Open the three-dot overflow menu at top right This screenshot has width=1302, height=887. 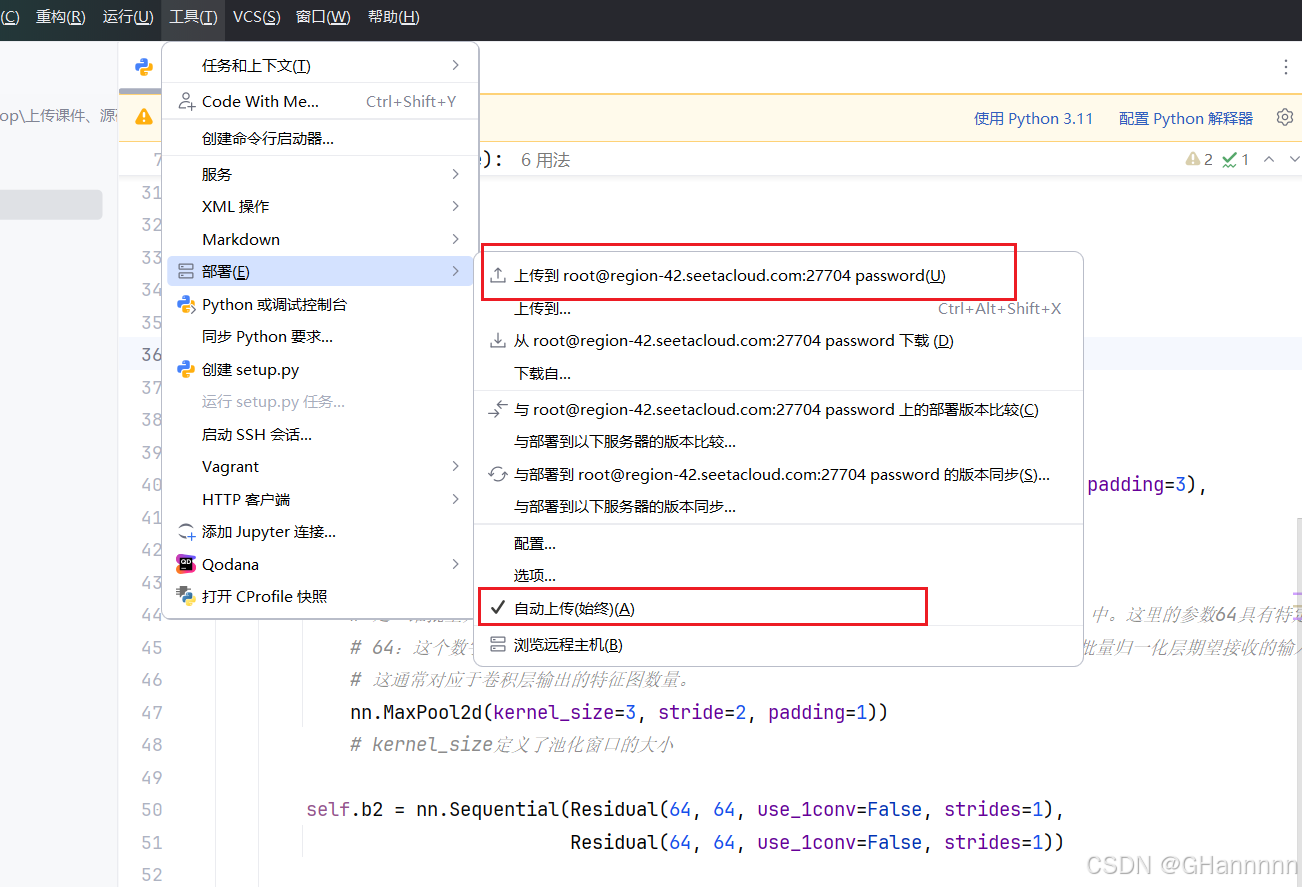1285,66
